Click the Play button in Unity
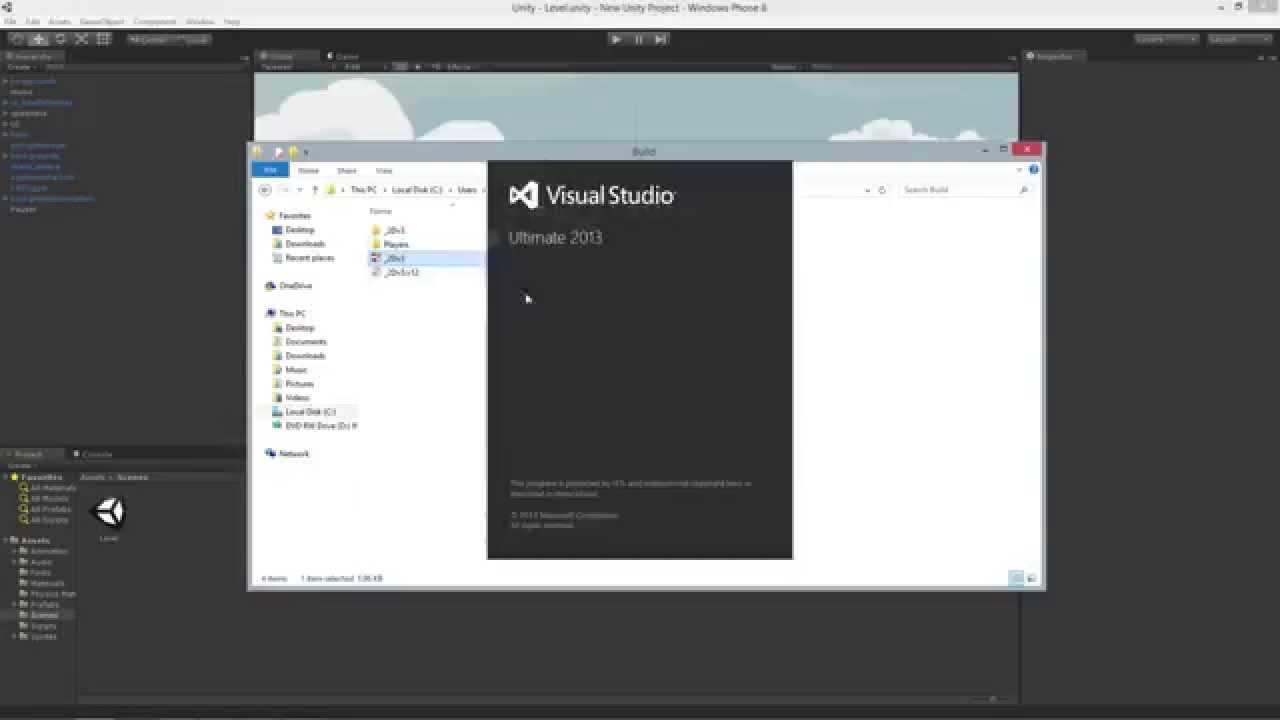The image size is (1280, 720). 616,39
